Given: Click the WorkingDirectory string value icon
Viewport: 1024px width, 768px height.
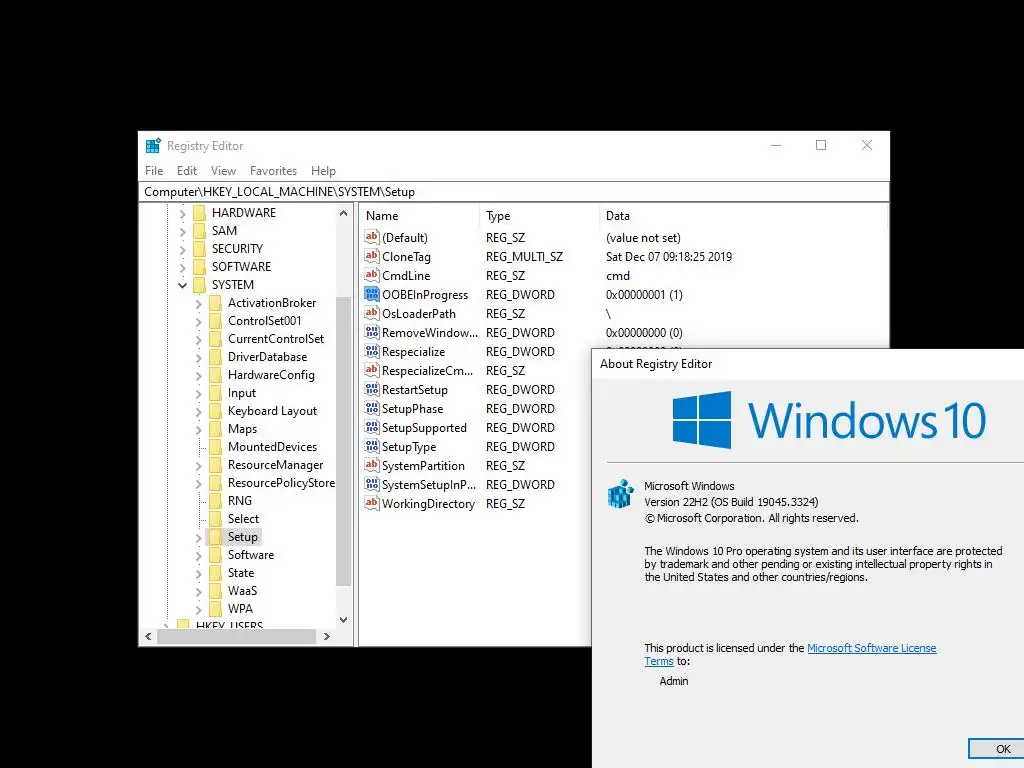Looking at the screenshot, I should pos(372,503).
